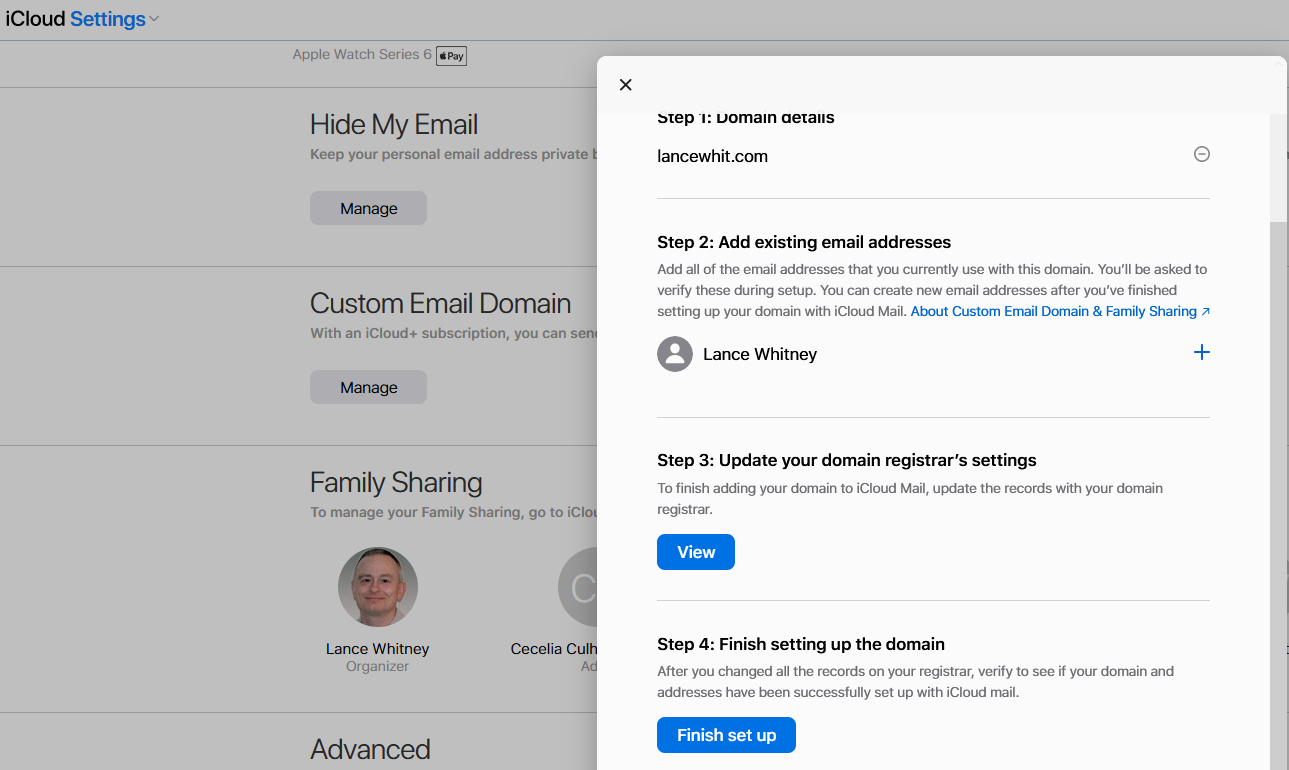Click the Advanced section heading

[x=370, y=749]
